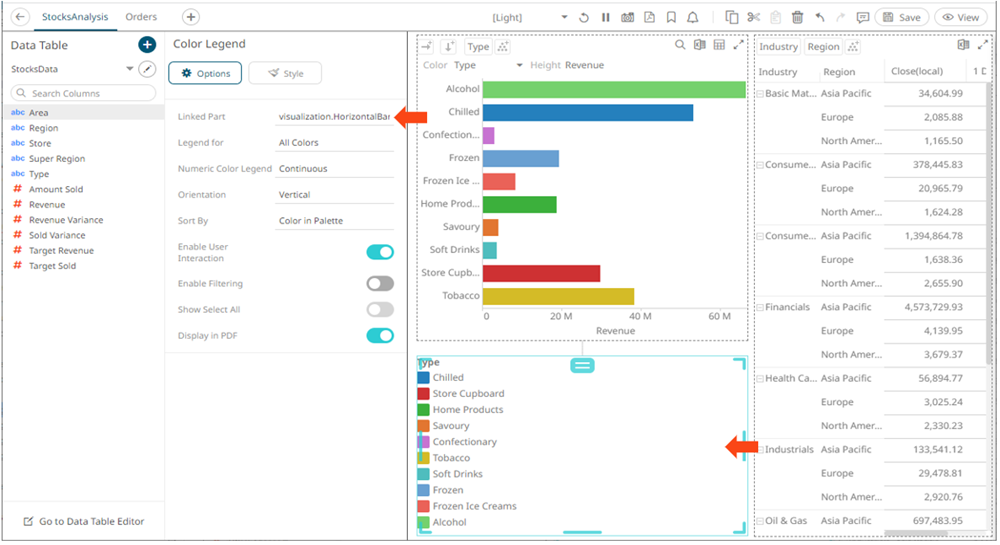
Task: Go to Data Table Editor
Action: [x=84, y=521]
